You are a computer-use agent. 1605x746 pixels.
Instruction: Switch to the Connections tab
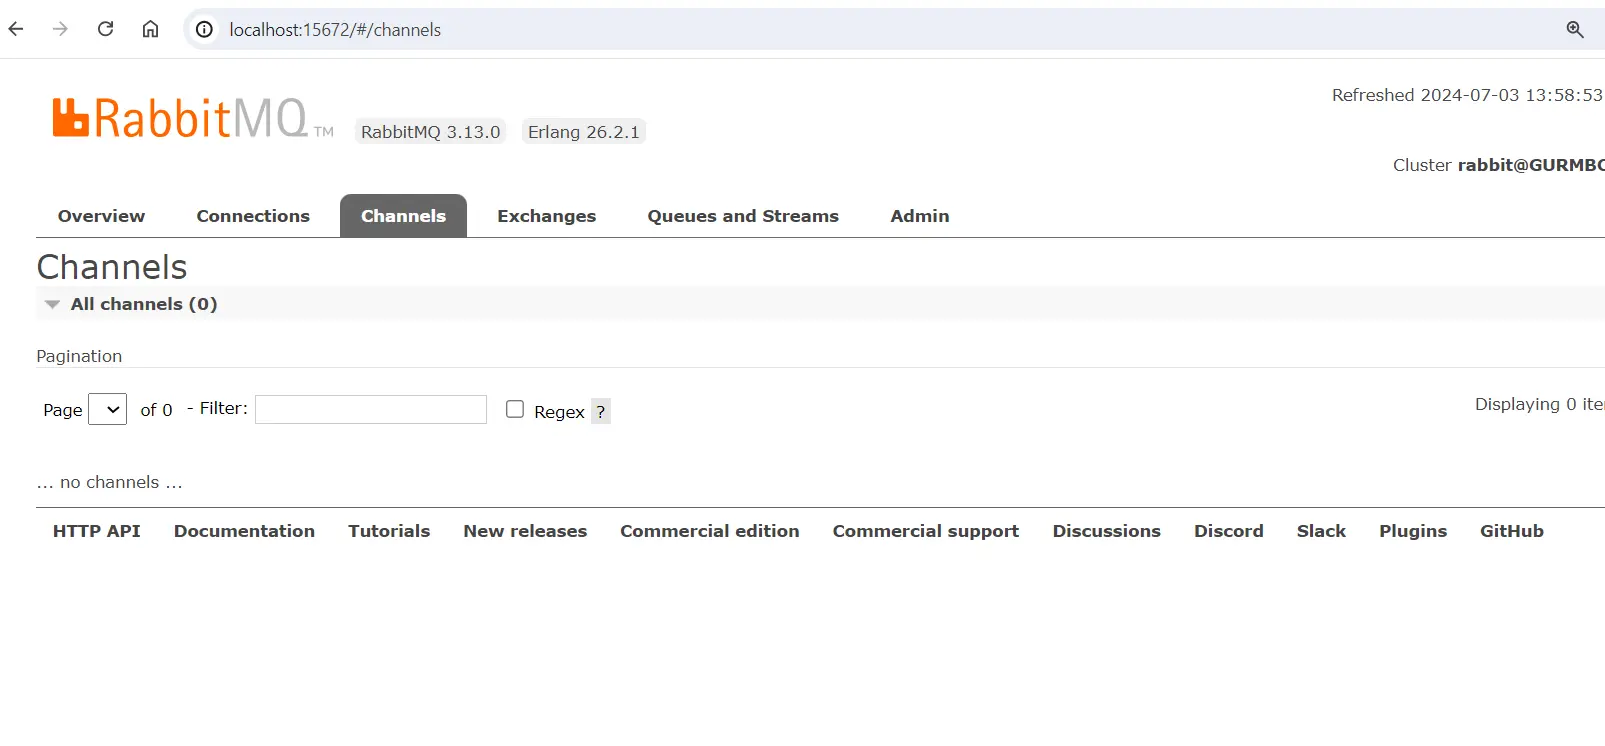coord(253,216)
